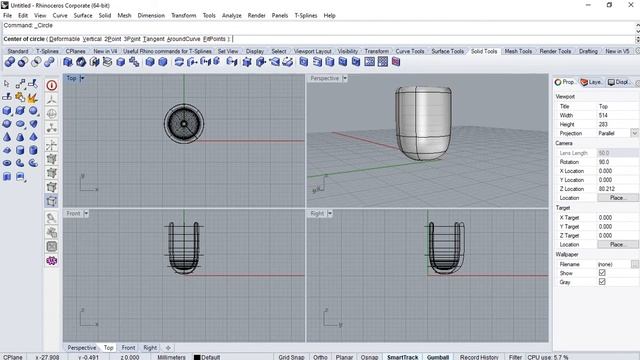The height and width of the screenshot is (360, 640).
Task: Click the Points tool icon beside cursor
Action: click(20, 84)
